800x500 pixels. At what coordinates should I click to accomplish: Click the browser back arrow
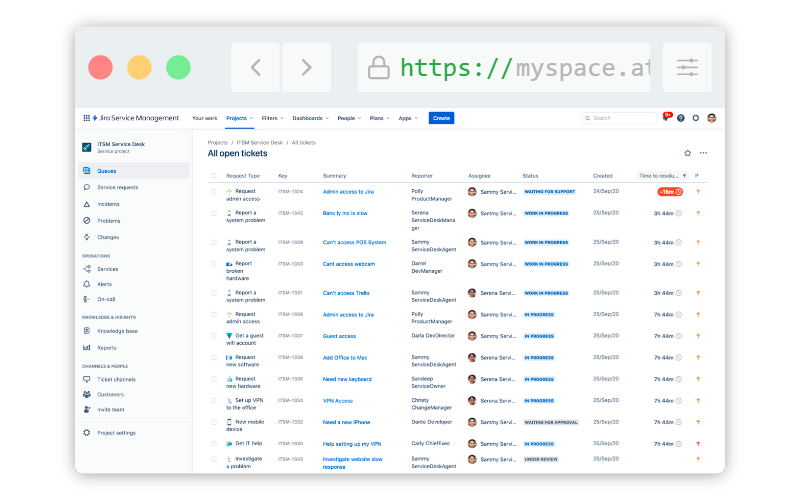(x=256, y=67)
